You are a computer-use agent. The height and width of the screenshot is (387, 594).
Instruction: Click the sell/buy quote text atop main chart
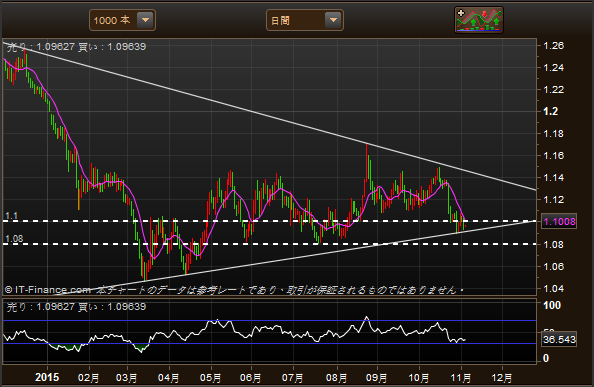click(x=76, y=47)
